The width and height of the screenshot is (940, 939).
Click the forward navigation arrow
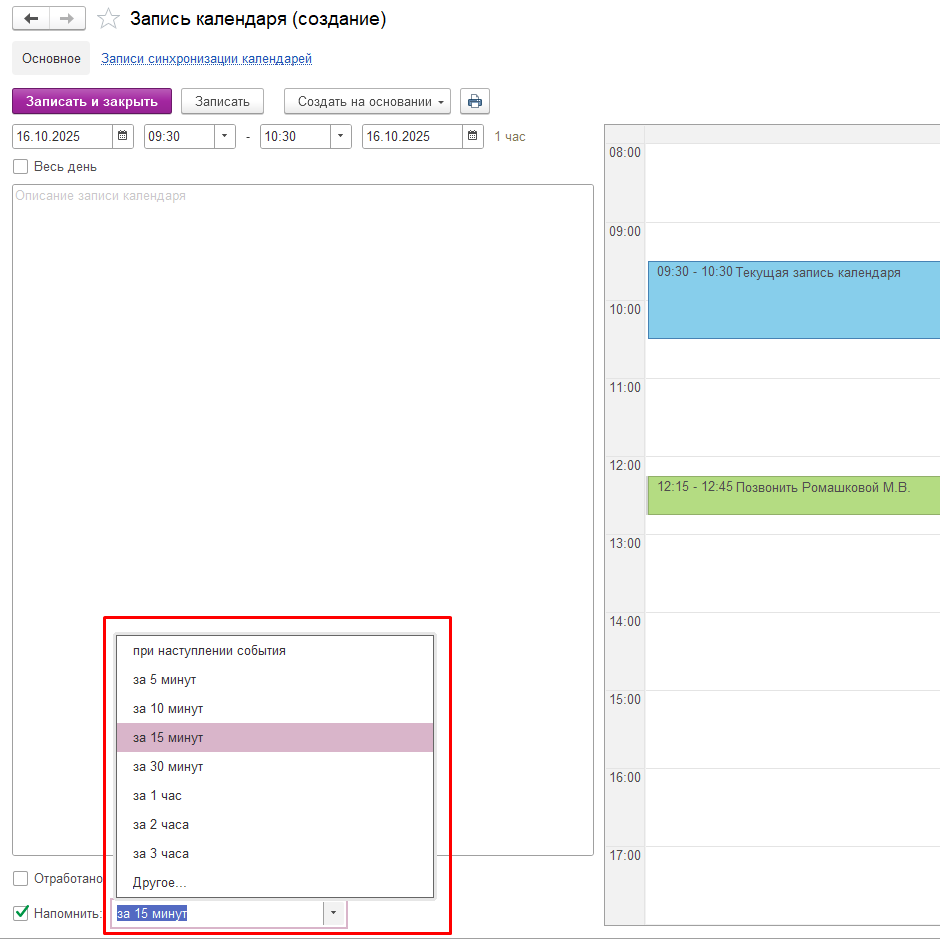pos(67,19)
